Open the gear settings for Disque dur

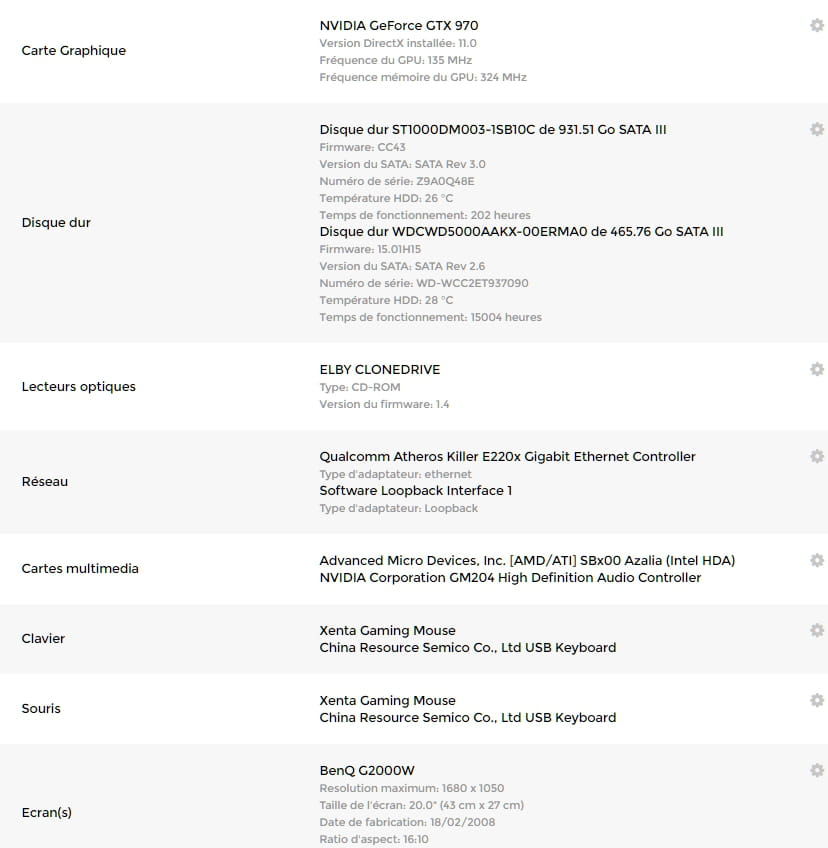(816, 129)
